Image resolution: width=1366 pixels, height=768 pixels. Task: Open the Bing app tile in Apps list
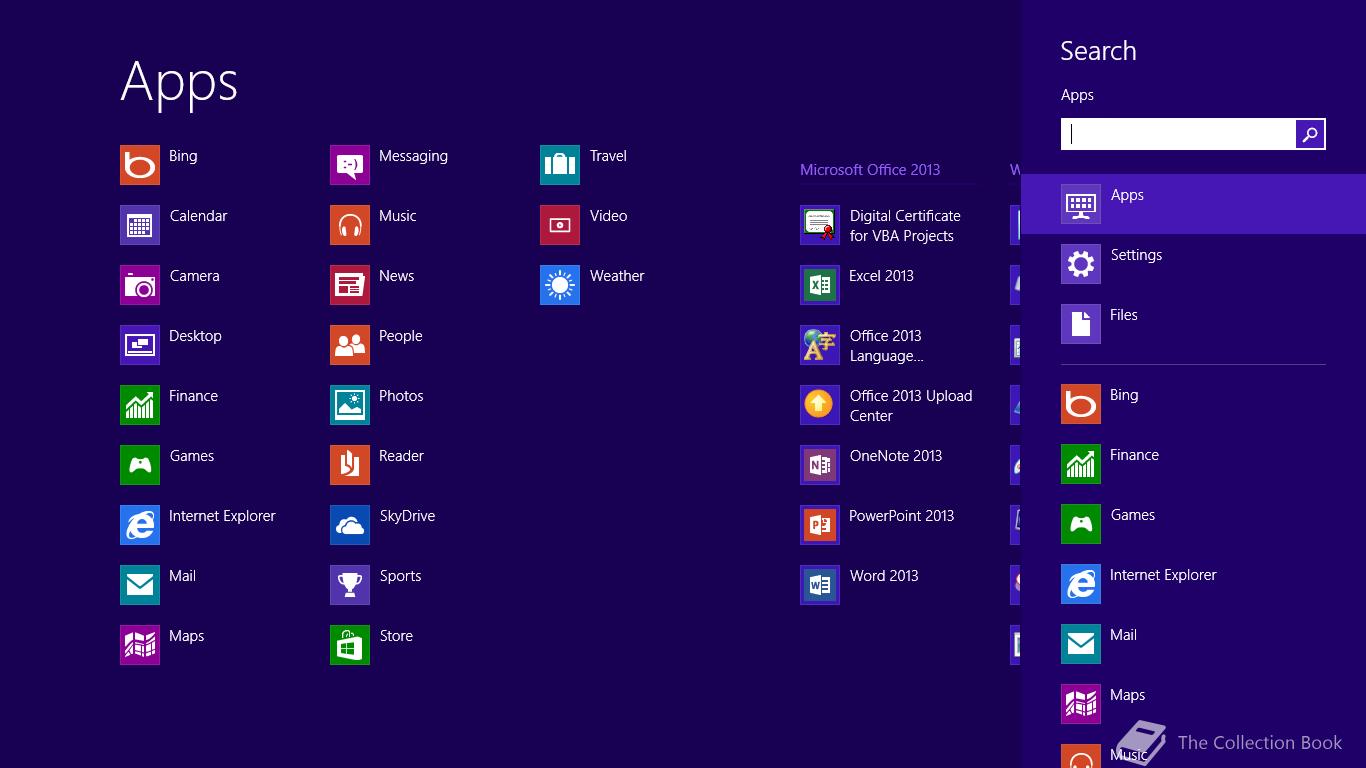[x=140, y=165]
